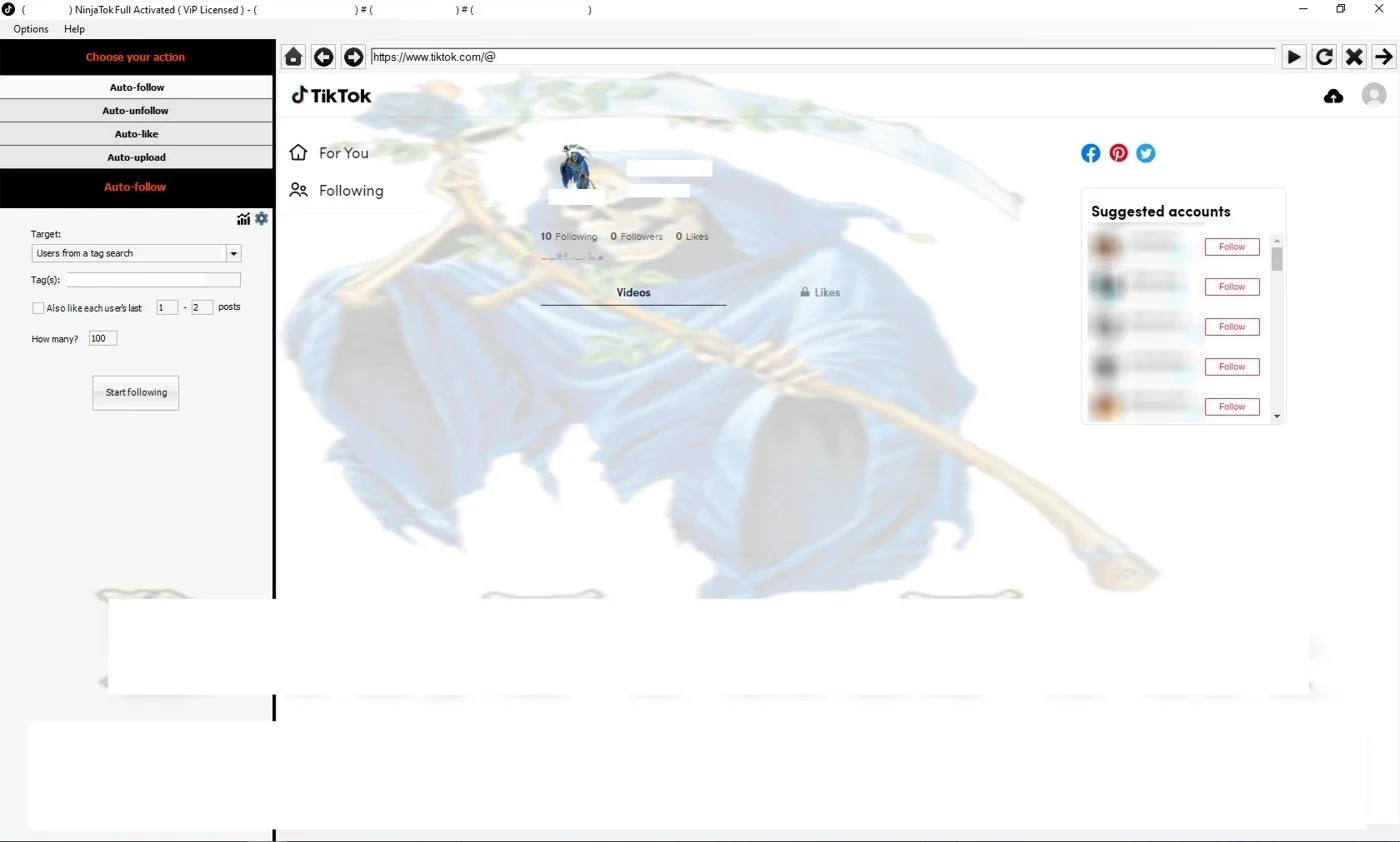Navigate back in the embedded browser

tap(323, 57)
